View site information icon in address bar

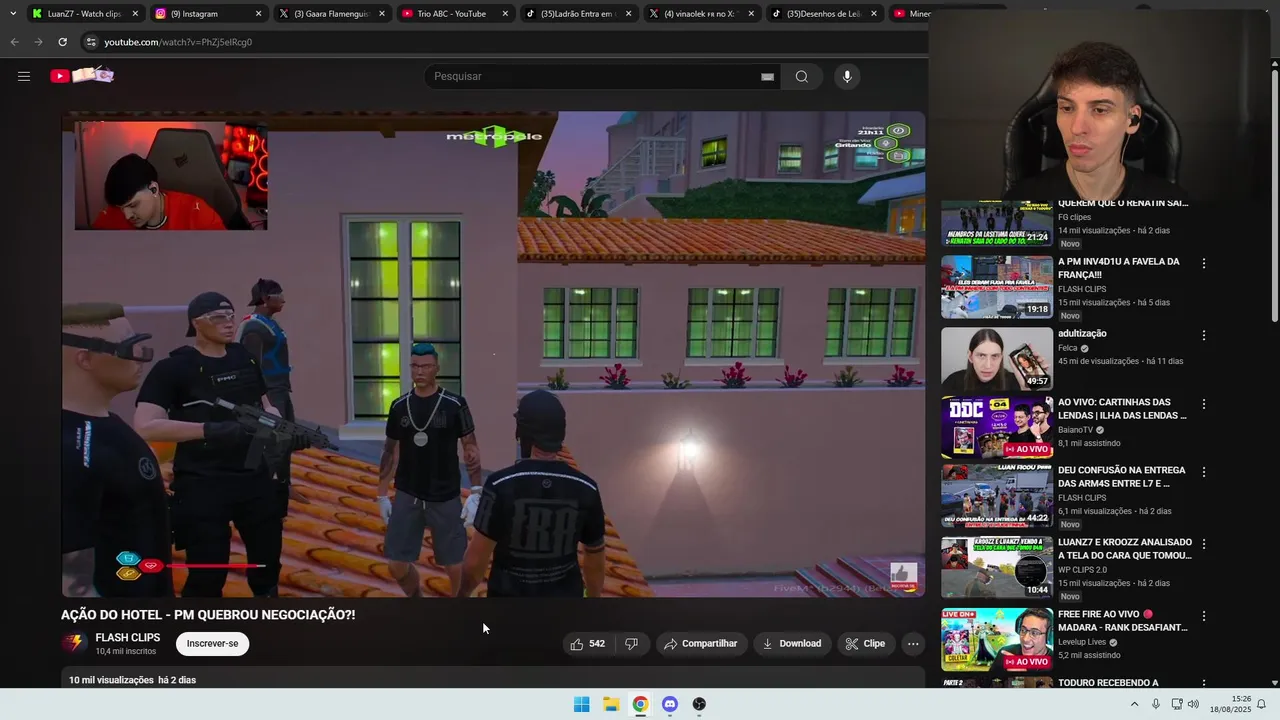(x=91, y=42)
